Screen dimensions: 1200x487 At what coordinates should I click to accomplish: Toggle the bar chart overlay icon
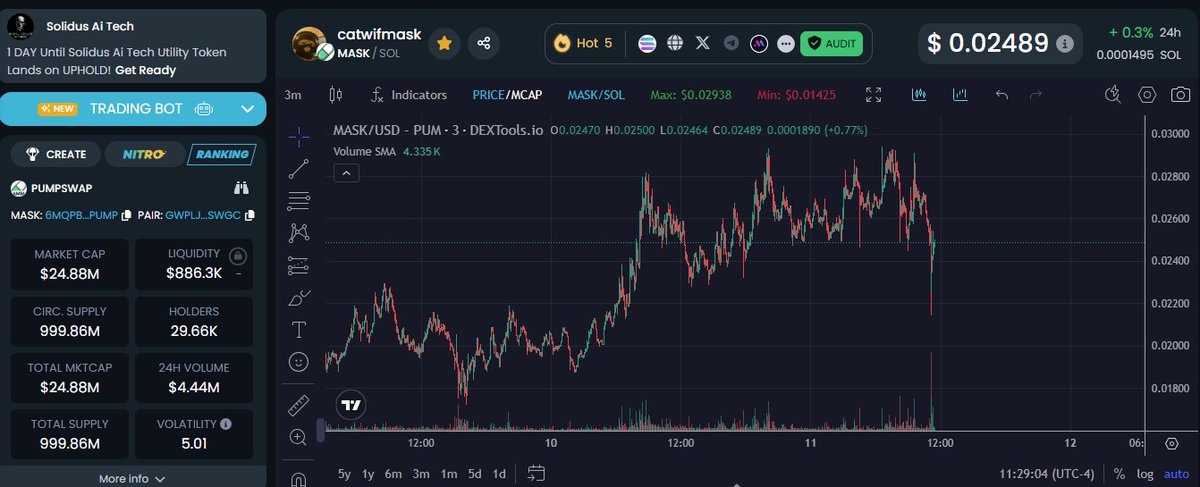pos(960,95)
